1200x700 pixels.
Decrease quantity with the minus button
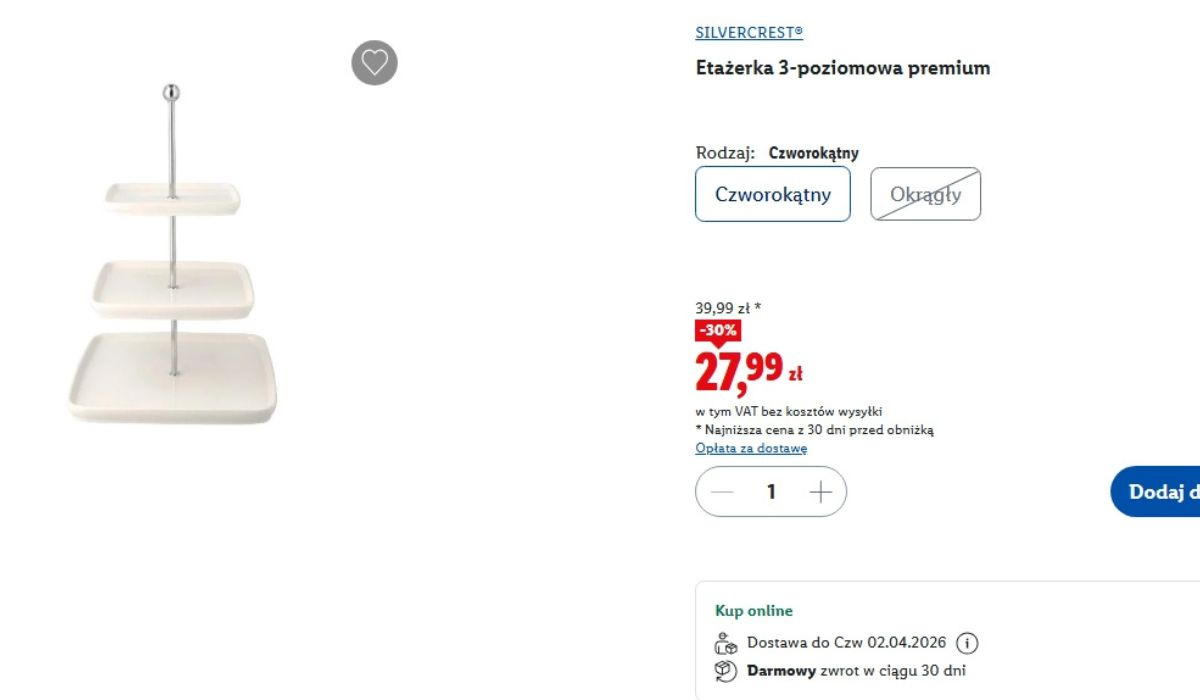coord(722,492)
